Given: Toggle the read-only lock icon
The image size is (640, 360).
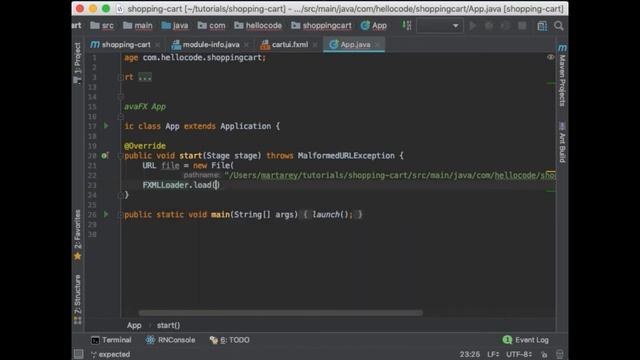Looking at the screenshot, I should [544, 354].
